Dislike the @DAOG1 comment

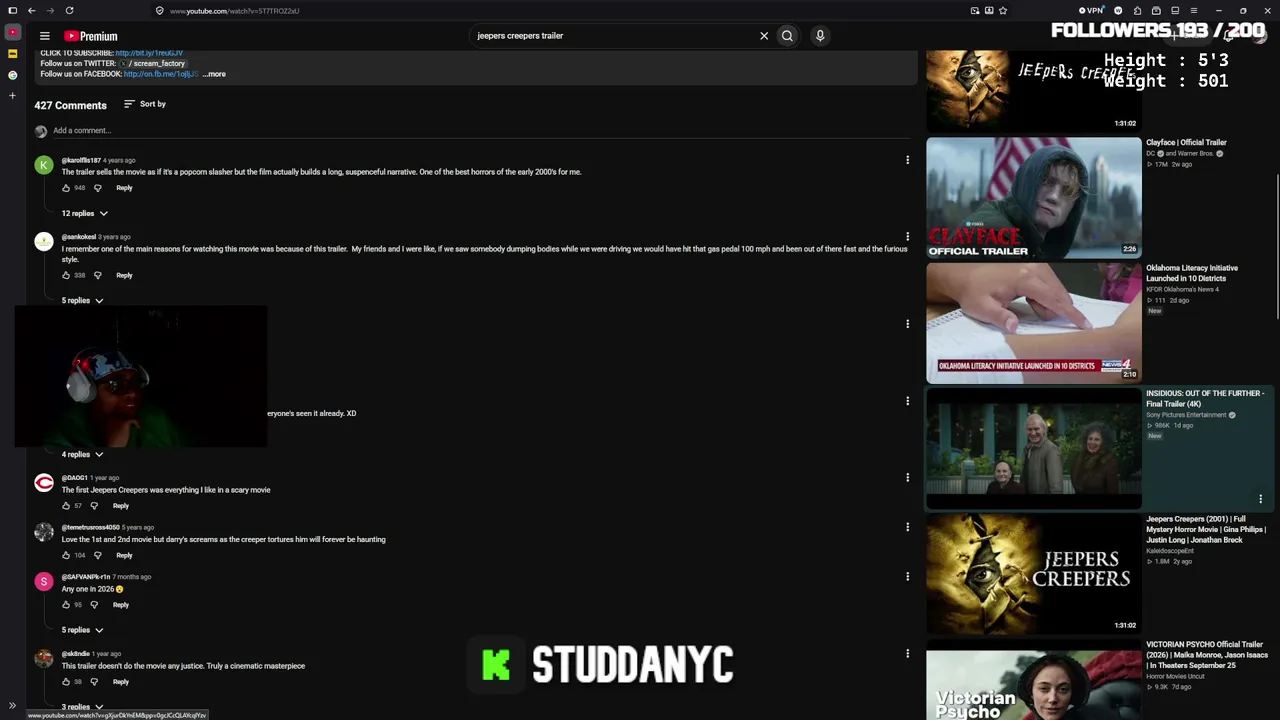pos(94,506)
